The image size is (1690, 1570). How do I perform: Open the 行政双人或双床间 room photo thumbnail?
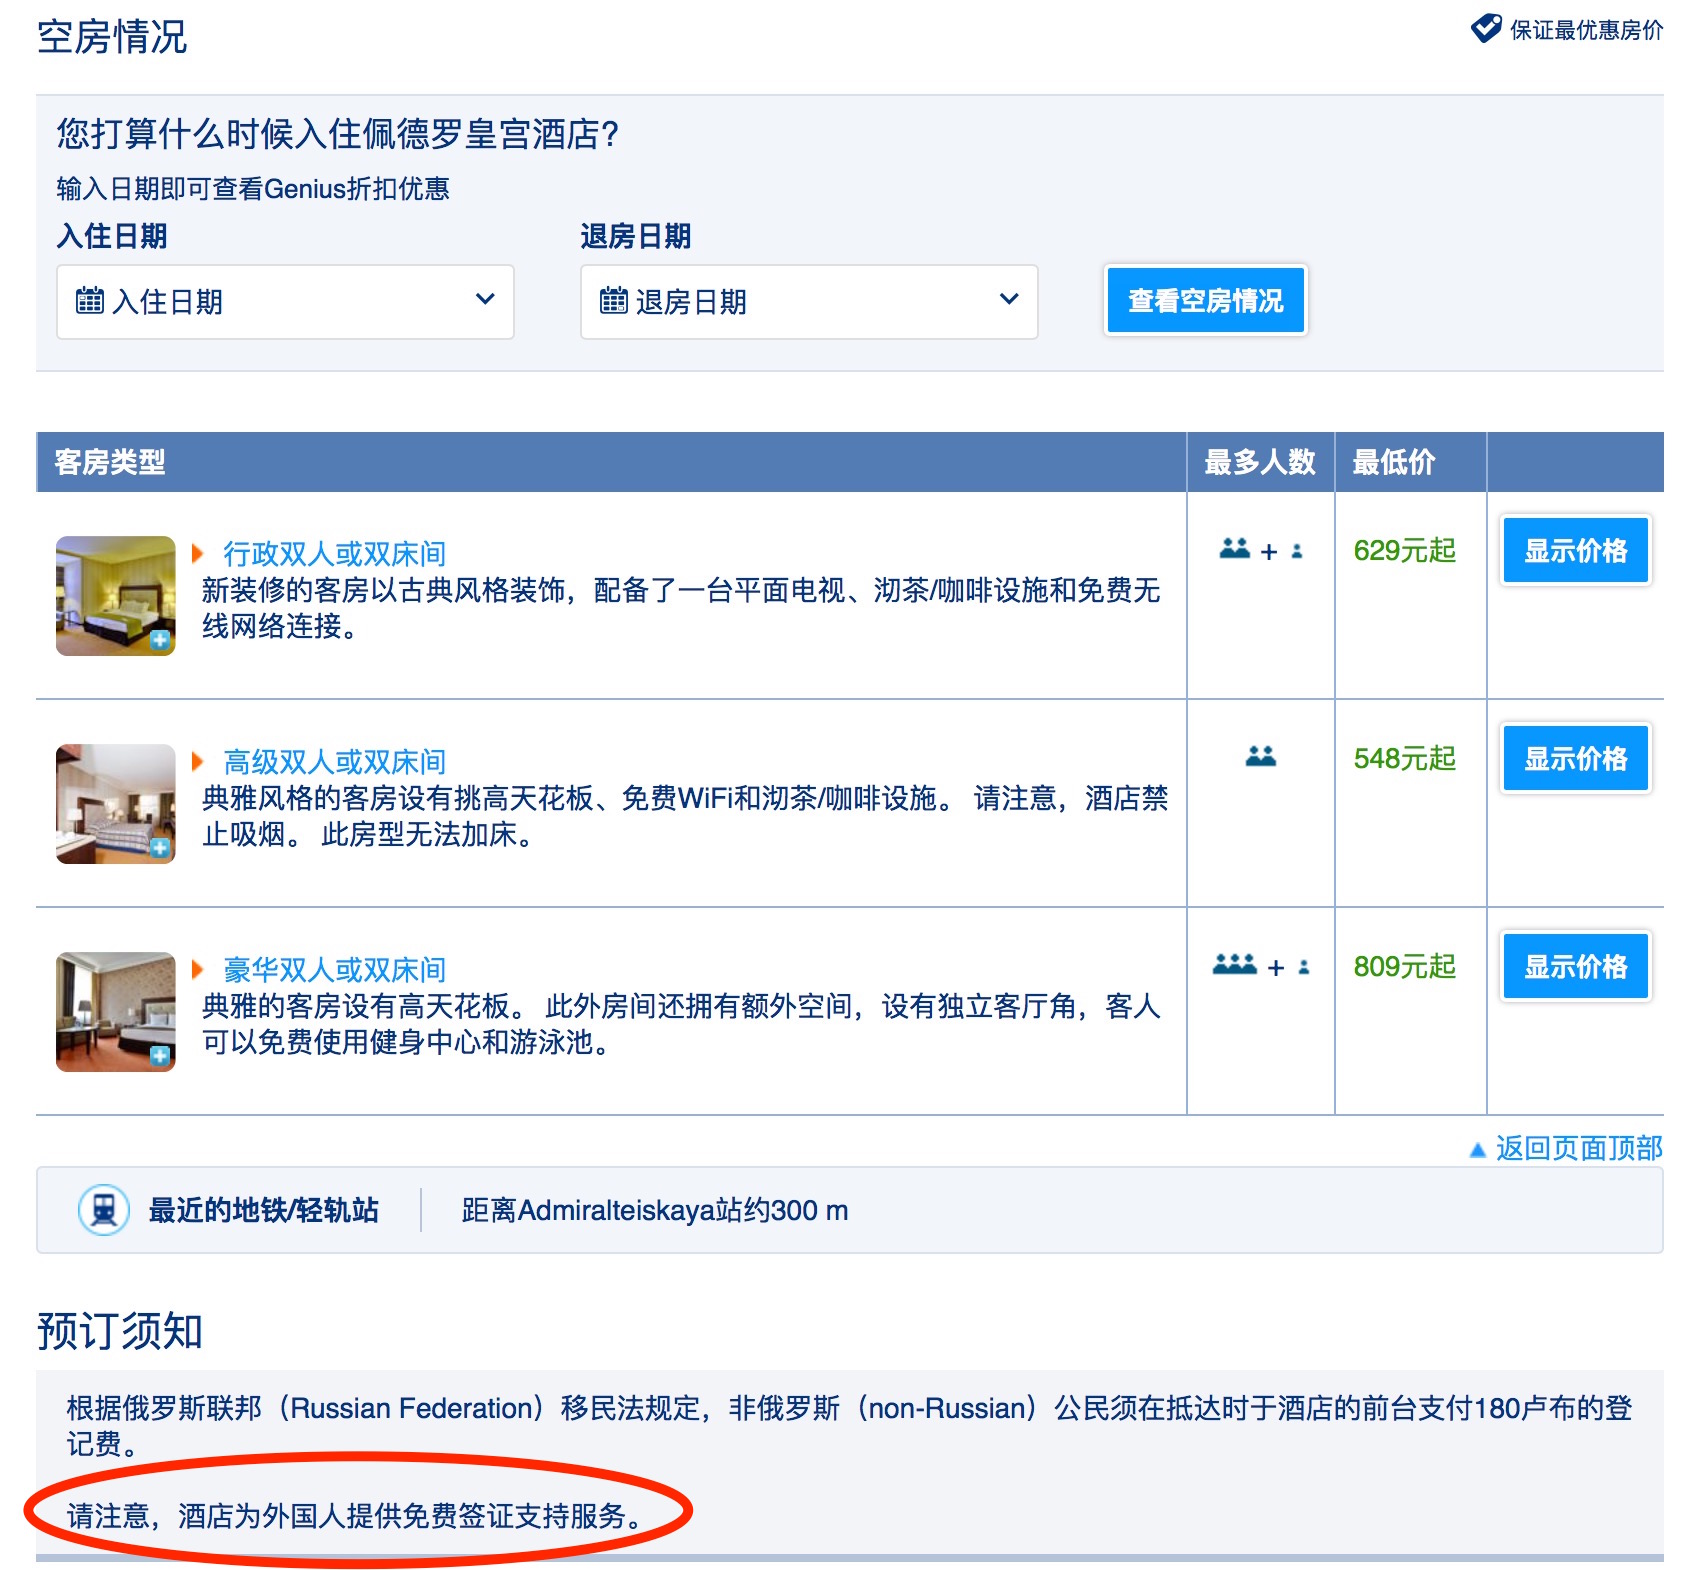point(116,596)
